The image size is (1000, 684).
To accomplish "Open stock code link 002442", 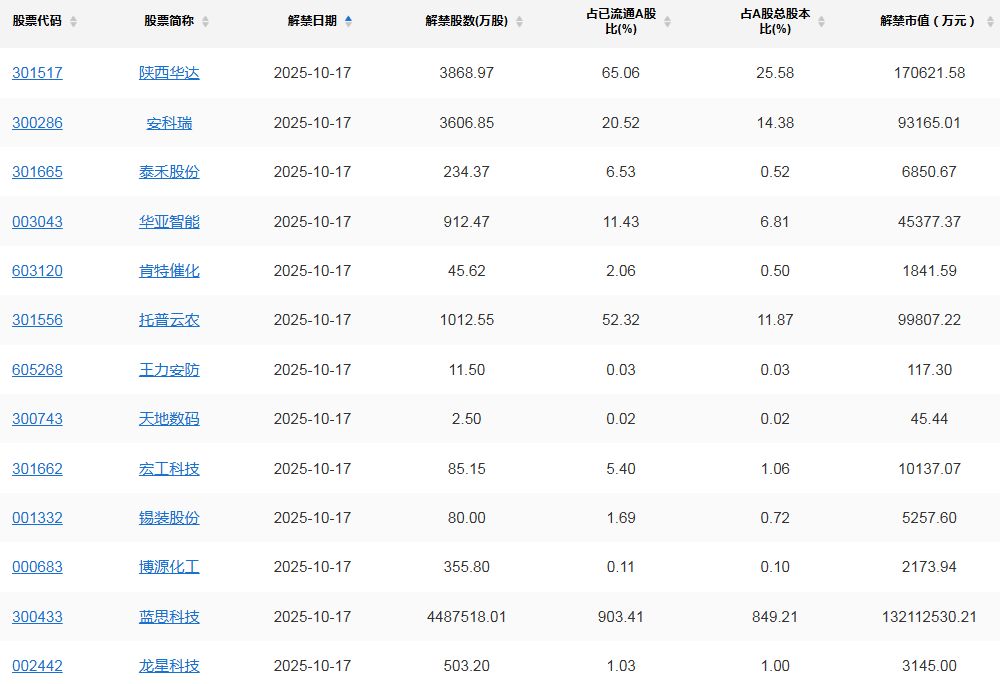I will click(37, 666).
